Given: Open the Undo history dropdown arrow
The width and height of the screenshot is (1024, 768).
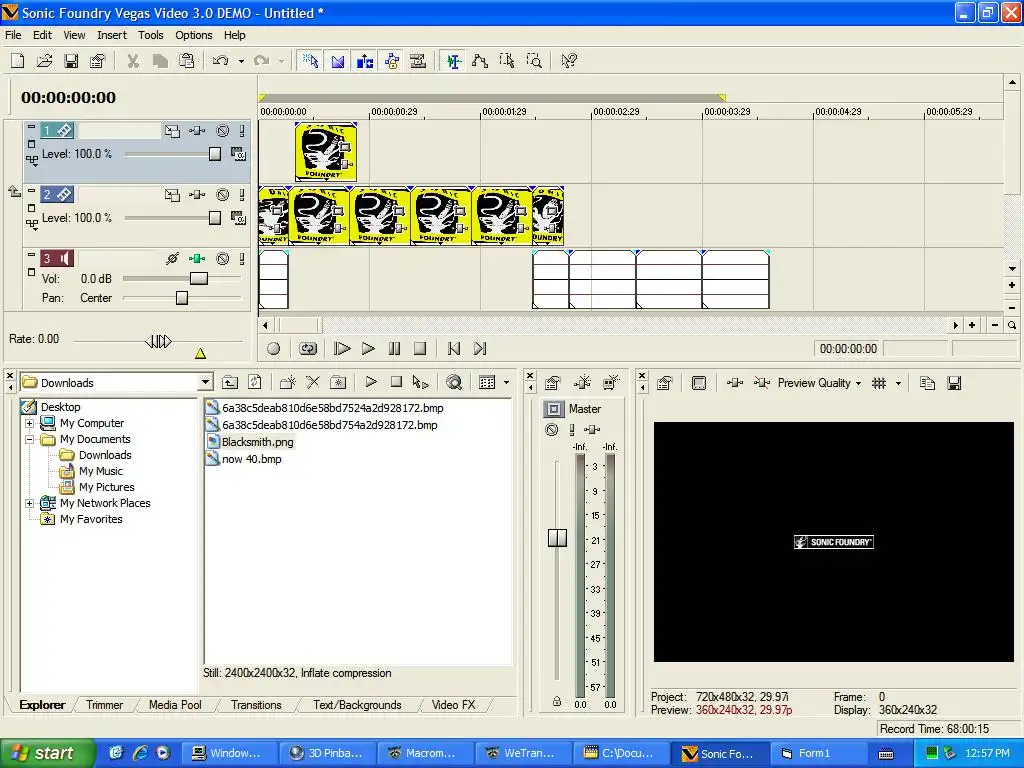Looking at the screenshot, I should [x=241, y=61].
